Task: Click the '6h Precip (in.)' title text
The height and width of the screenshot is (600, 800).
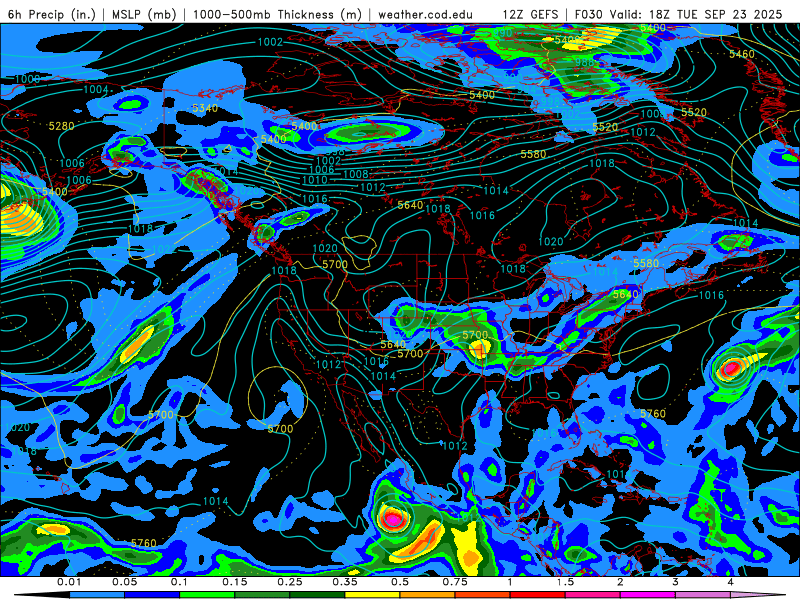Action: tap(52, 14)
